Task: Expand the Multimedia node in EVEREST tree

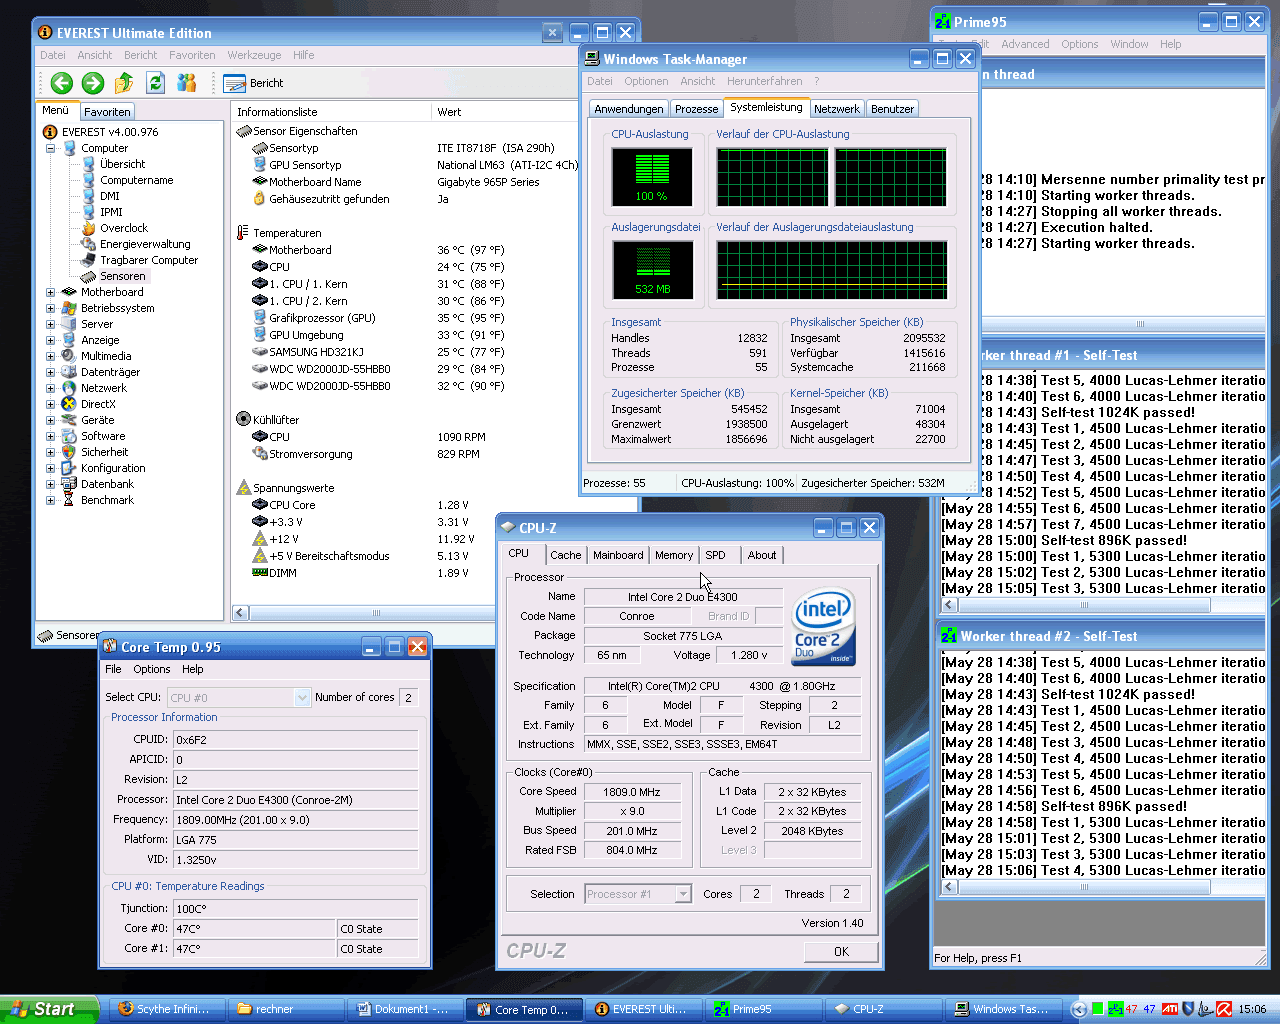Action: (x=50, y=356)
